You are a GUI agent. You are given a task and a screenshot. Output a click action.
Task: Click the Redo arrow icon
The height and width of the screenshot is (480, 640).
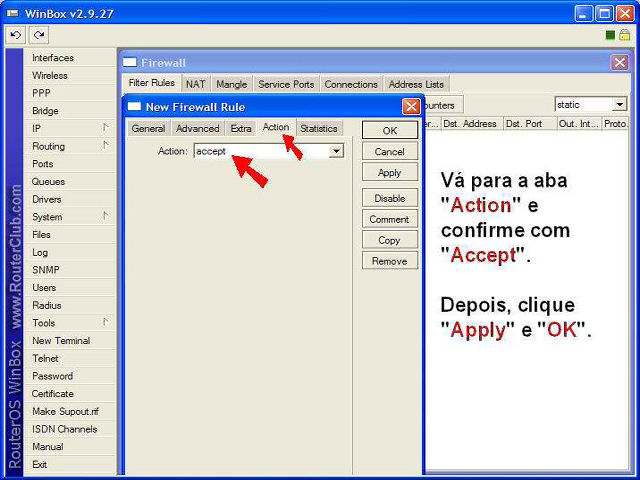[39, 35]
